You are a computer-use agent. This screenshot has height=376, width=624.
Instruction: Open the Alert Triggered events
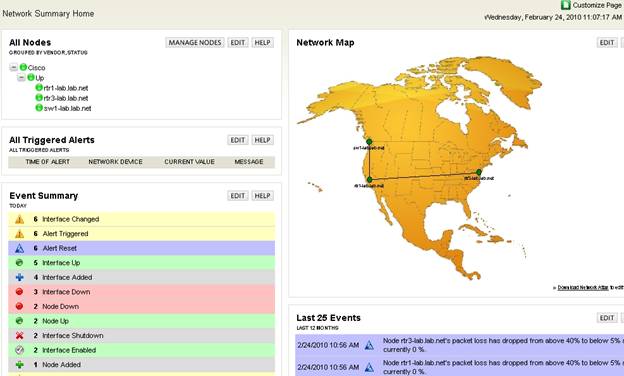(65, 234)
